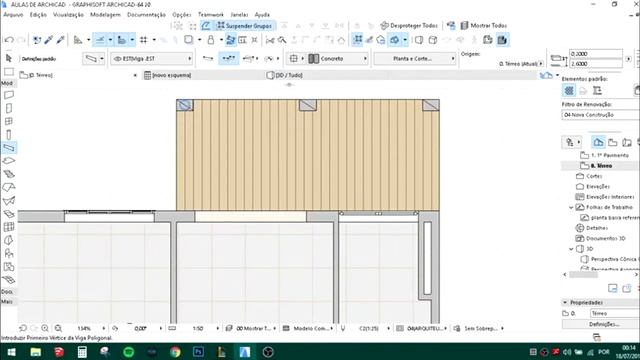Switch to the [3D / Tudo] tab
The width and height of the screenshot is (640, 360).
285,75
